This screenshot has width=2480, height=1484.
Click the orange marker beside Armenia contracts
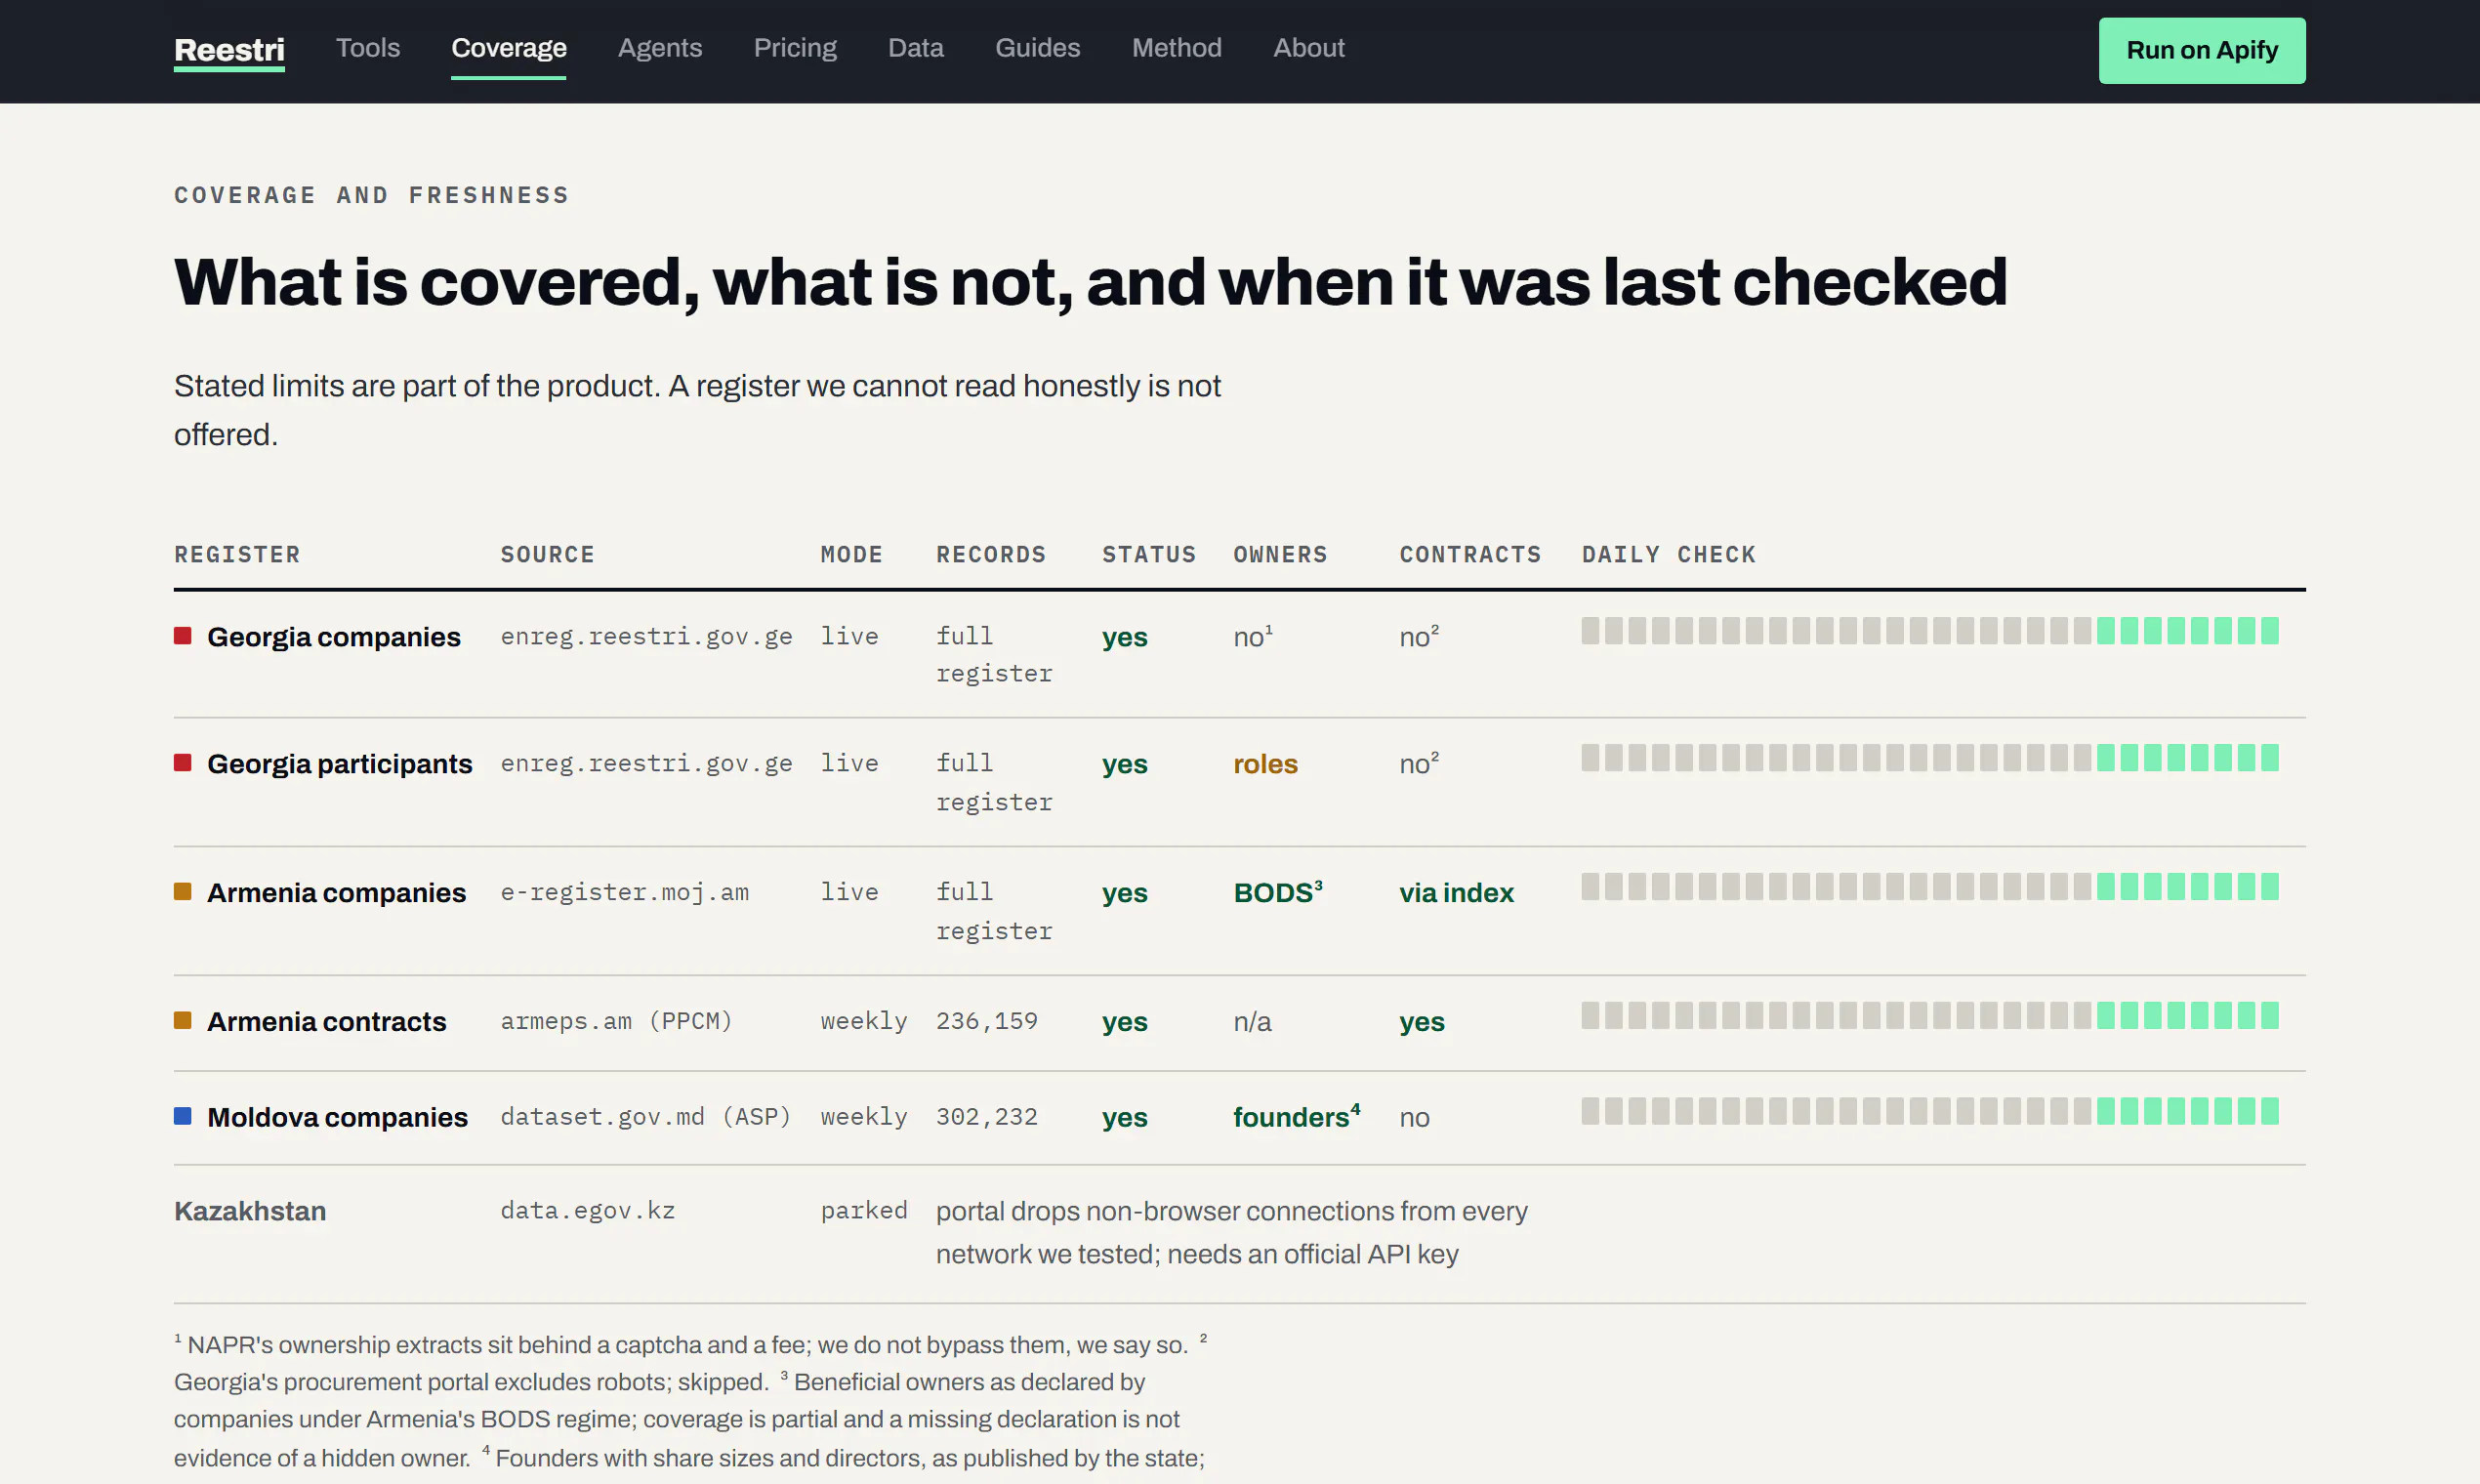[x=182, y=1020]
